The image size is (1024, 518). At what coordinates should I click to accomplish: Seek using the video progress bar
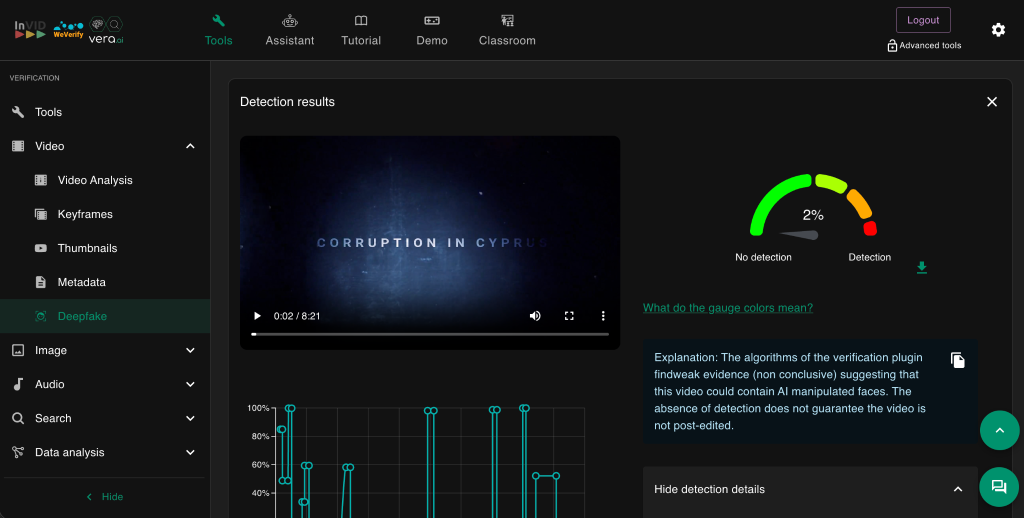tap(429, 334)
